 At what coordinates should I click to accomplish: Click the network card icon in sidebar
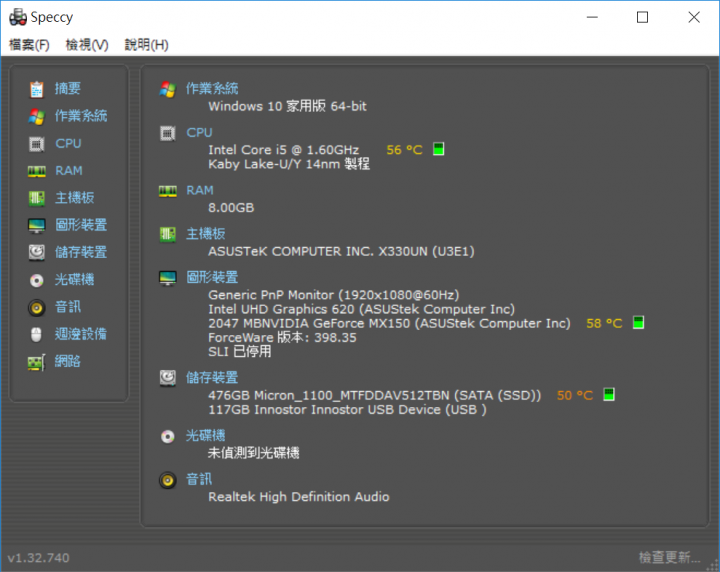36,362
